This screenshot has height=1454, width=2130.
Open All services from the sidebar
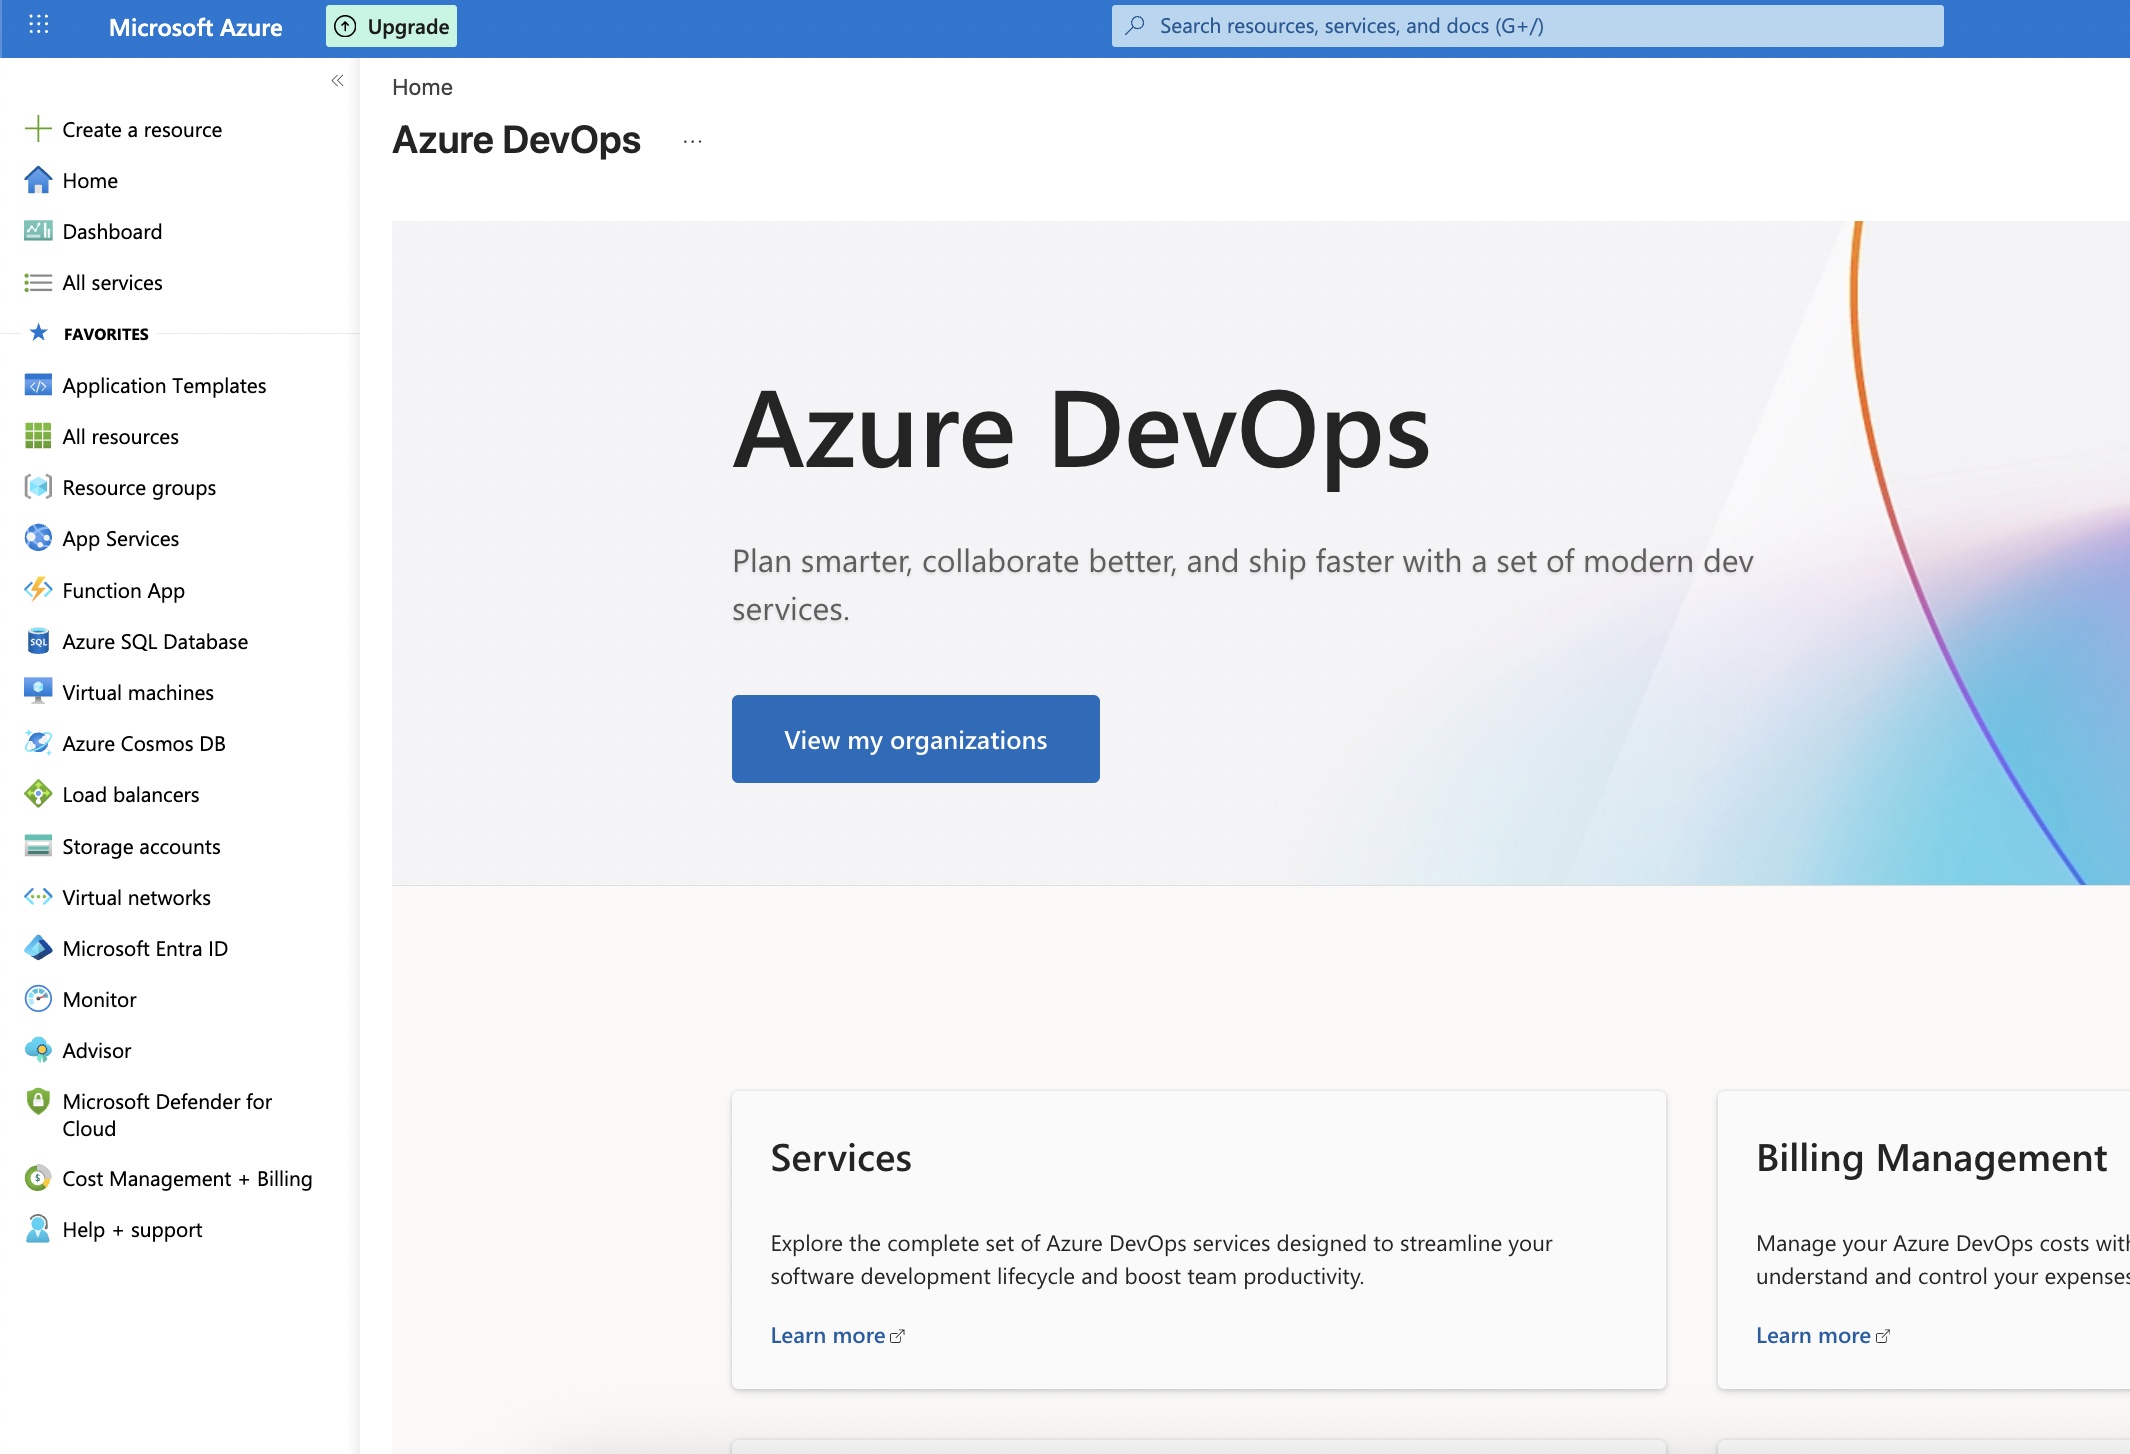click(112, 283)
